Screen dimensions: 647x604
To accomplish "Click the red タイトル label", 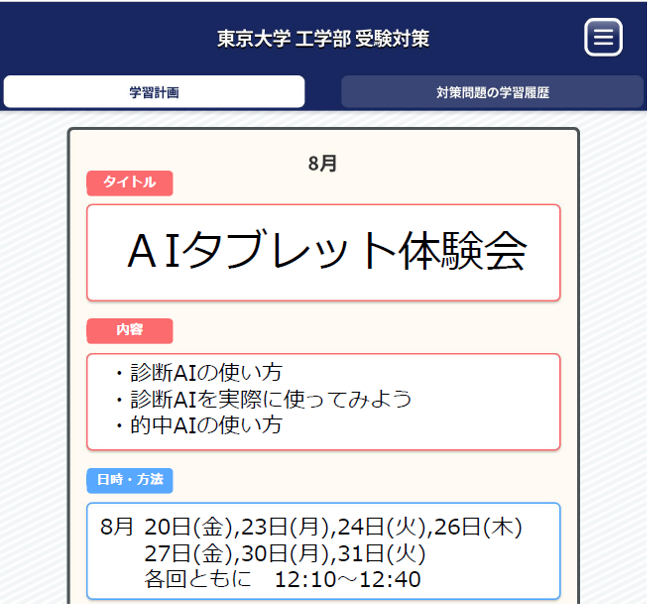I will [130, 183].
